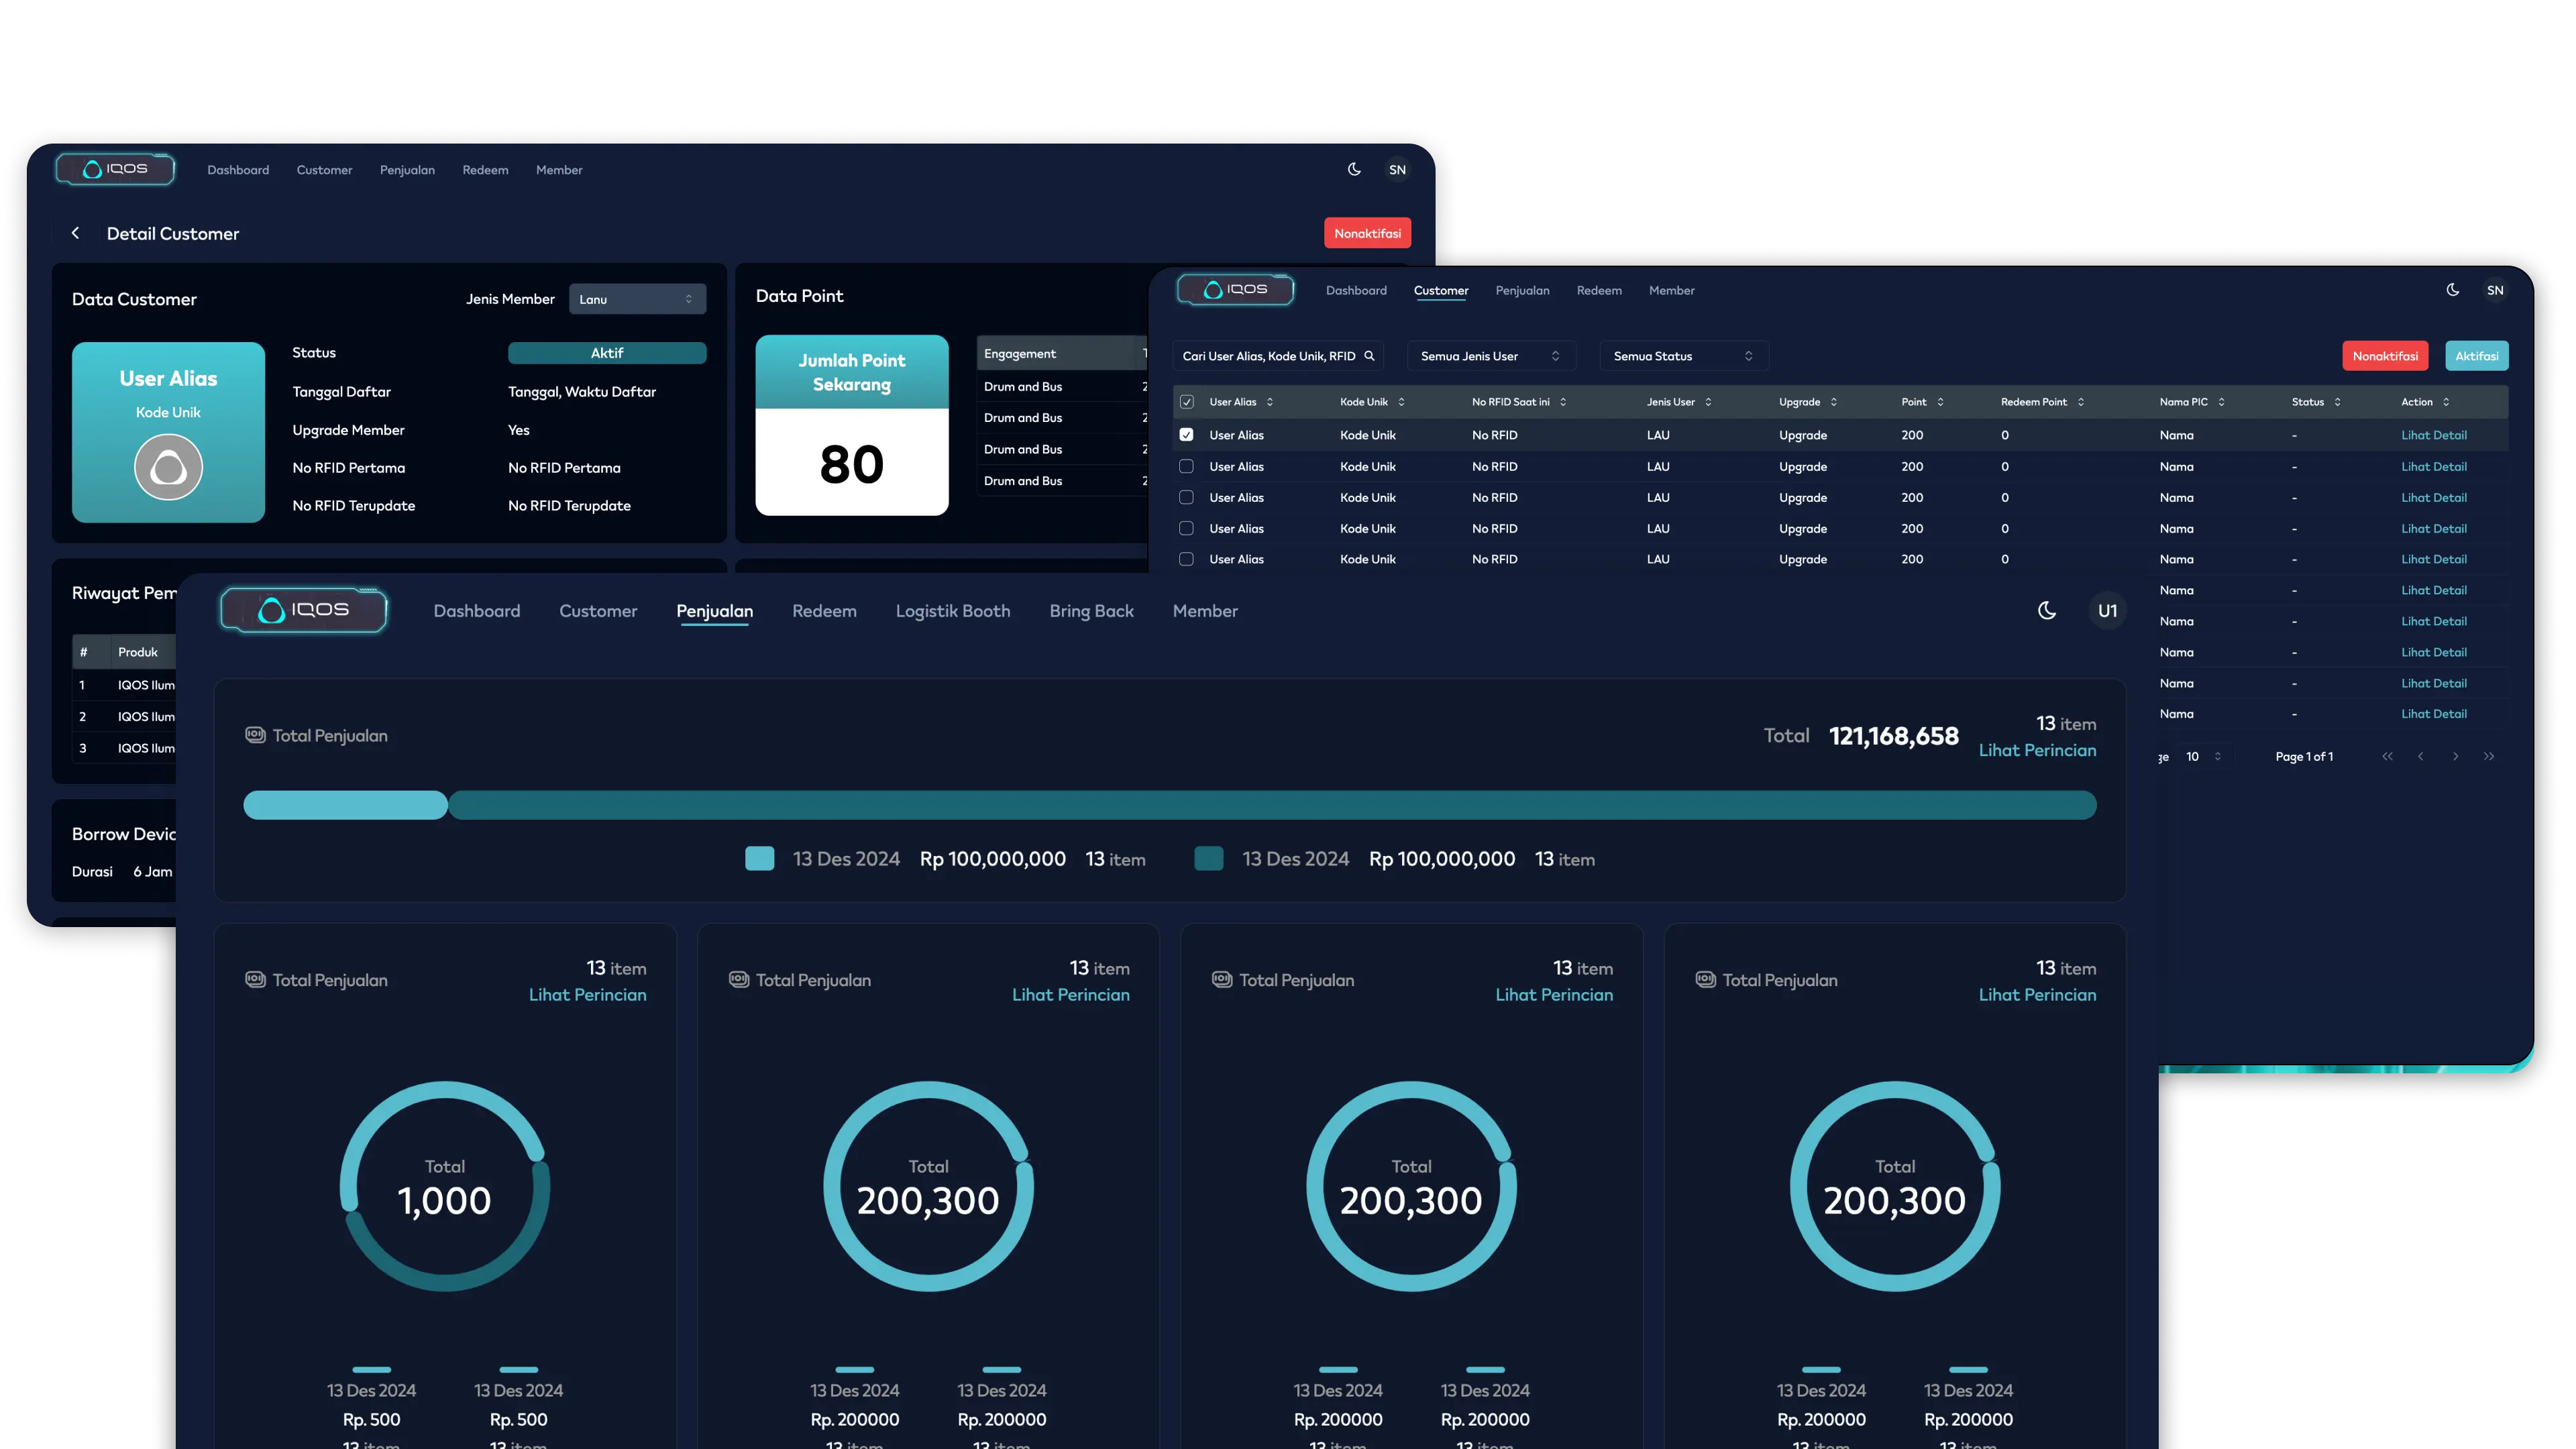Open the Jenis Member Lanu dropdown
This screenshot has width=2576, height=1449.
tap(637, 299)
